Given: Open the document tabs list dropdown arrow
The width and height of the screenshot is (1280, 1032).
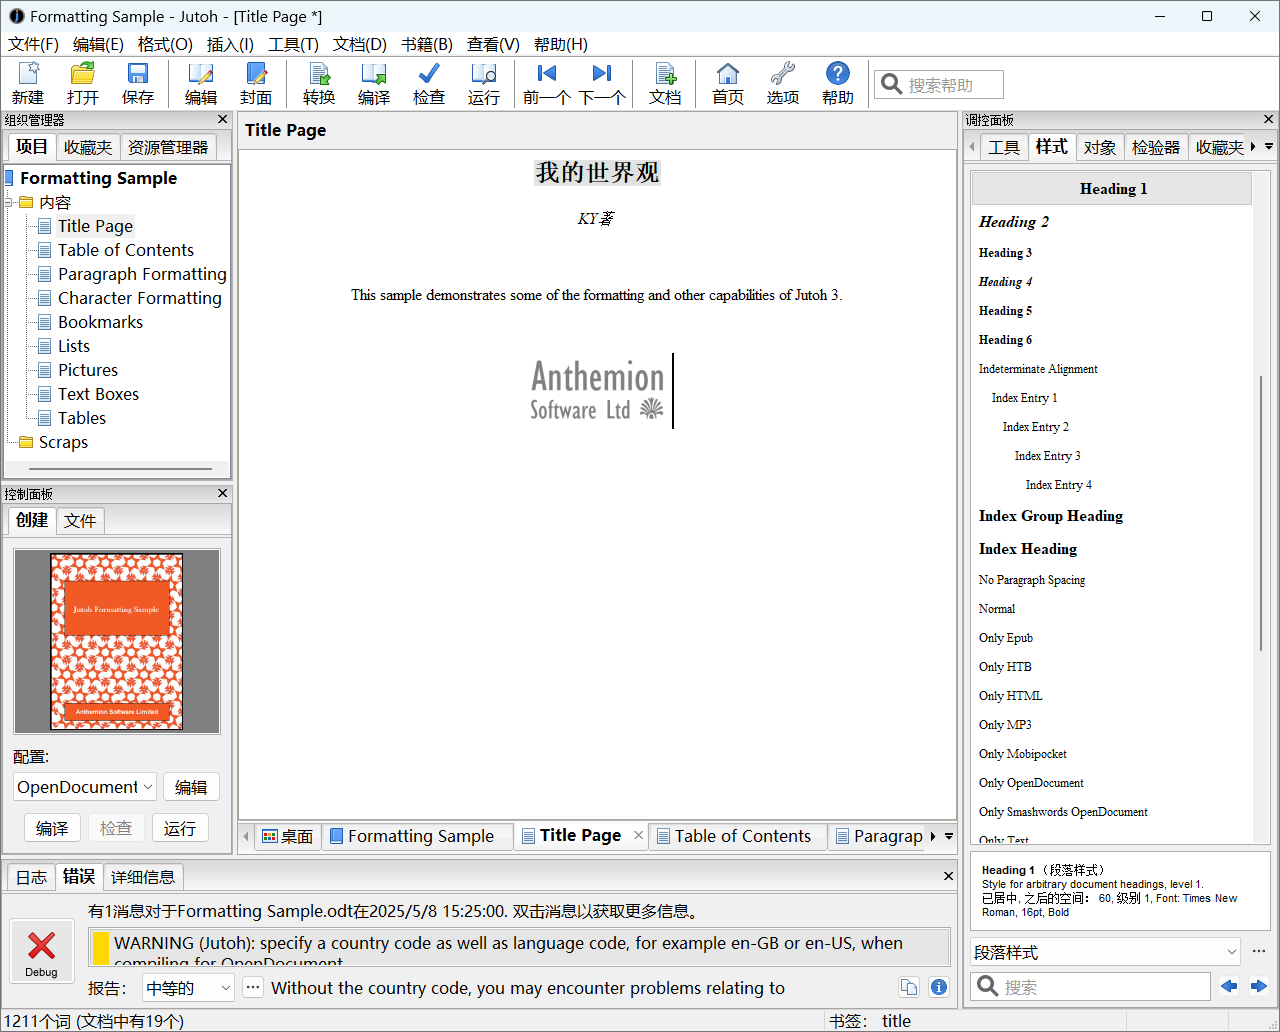Looking at the screenshot, I should point(949,836).
